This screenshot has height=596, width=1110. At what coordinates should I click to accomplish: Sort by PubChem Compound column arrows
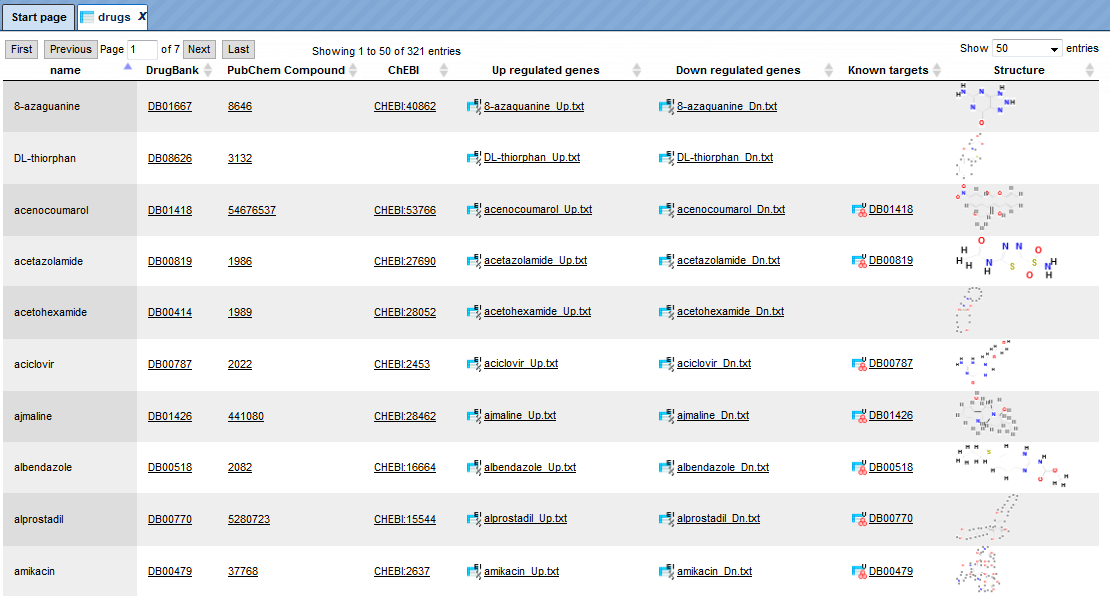coord(353,70)
